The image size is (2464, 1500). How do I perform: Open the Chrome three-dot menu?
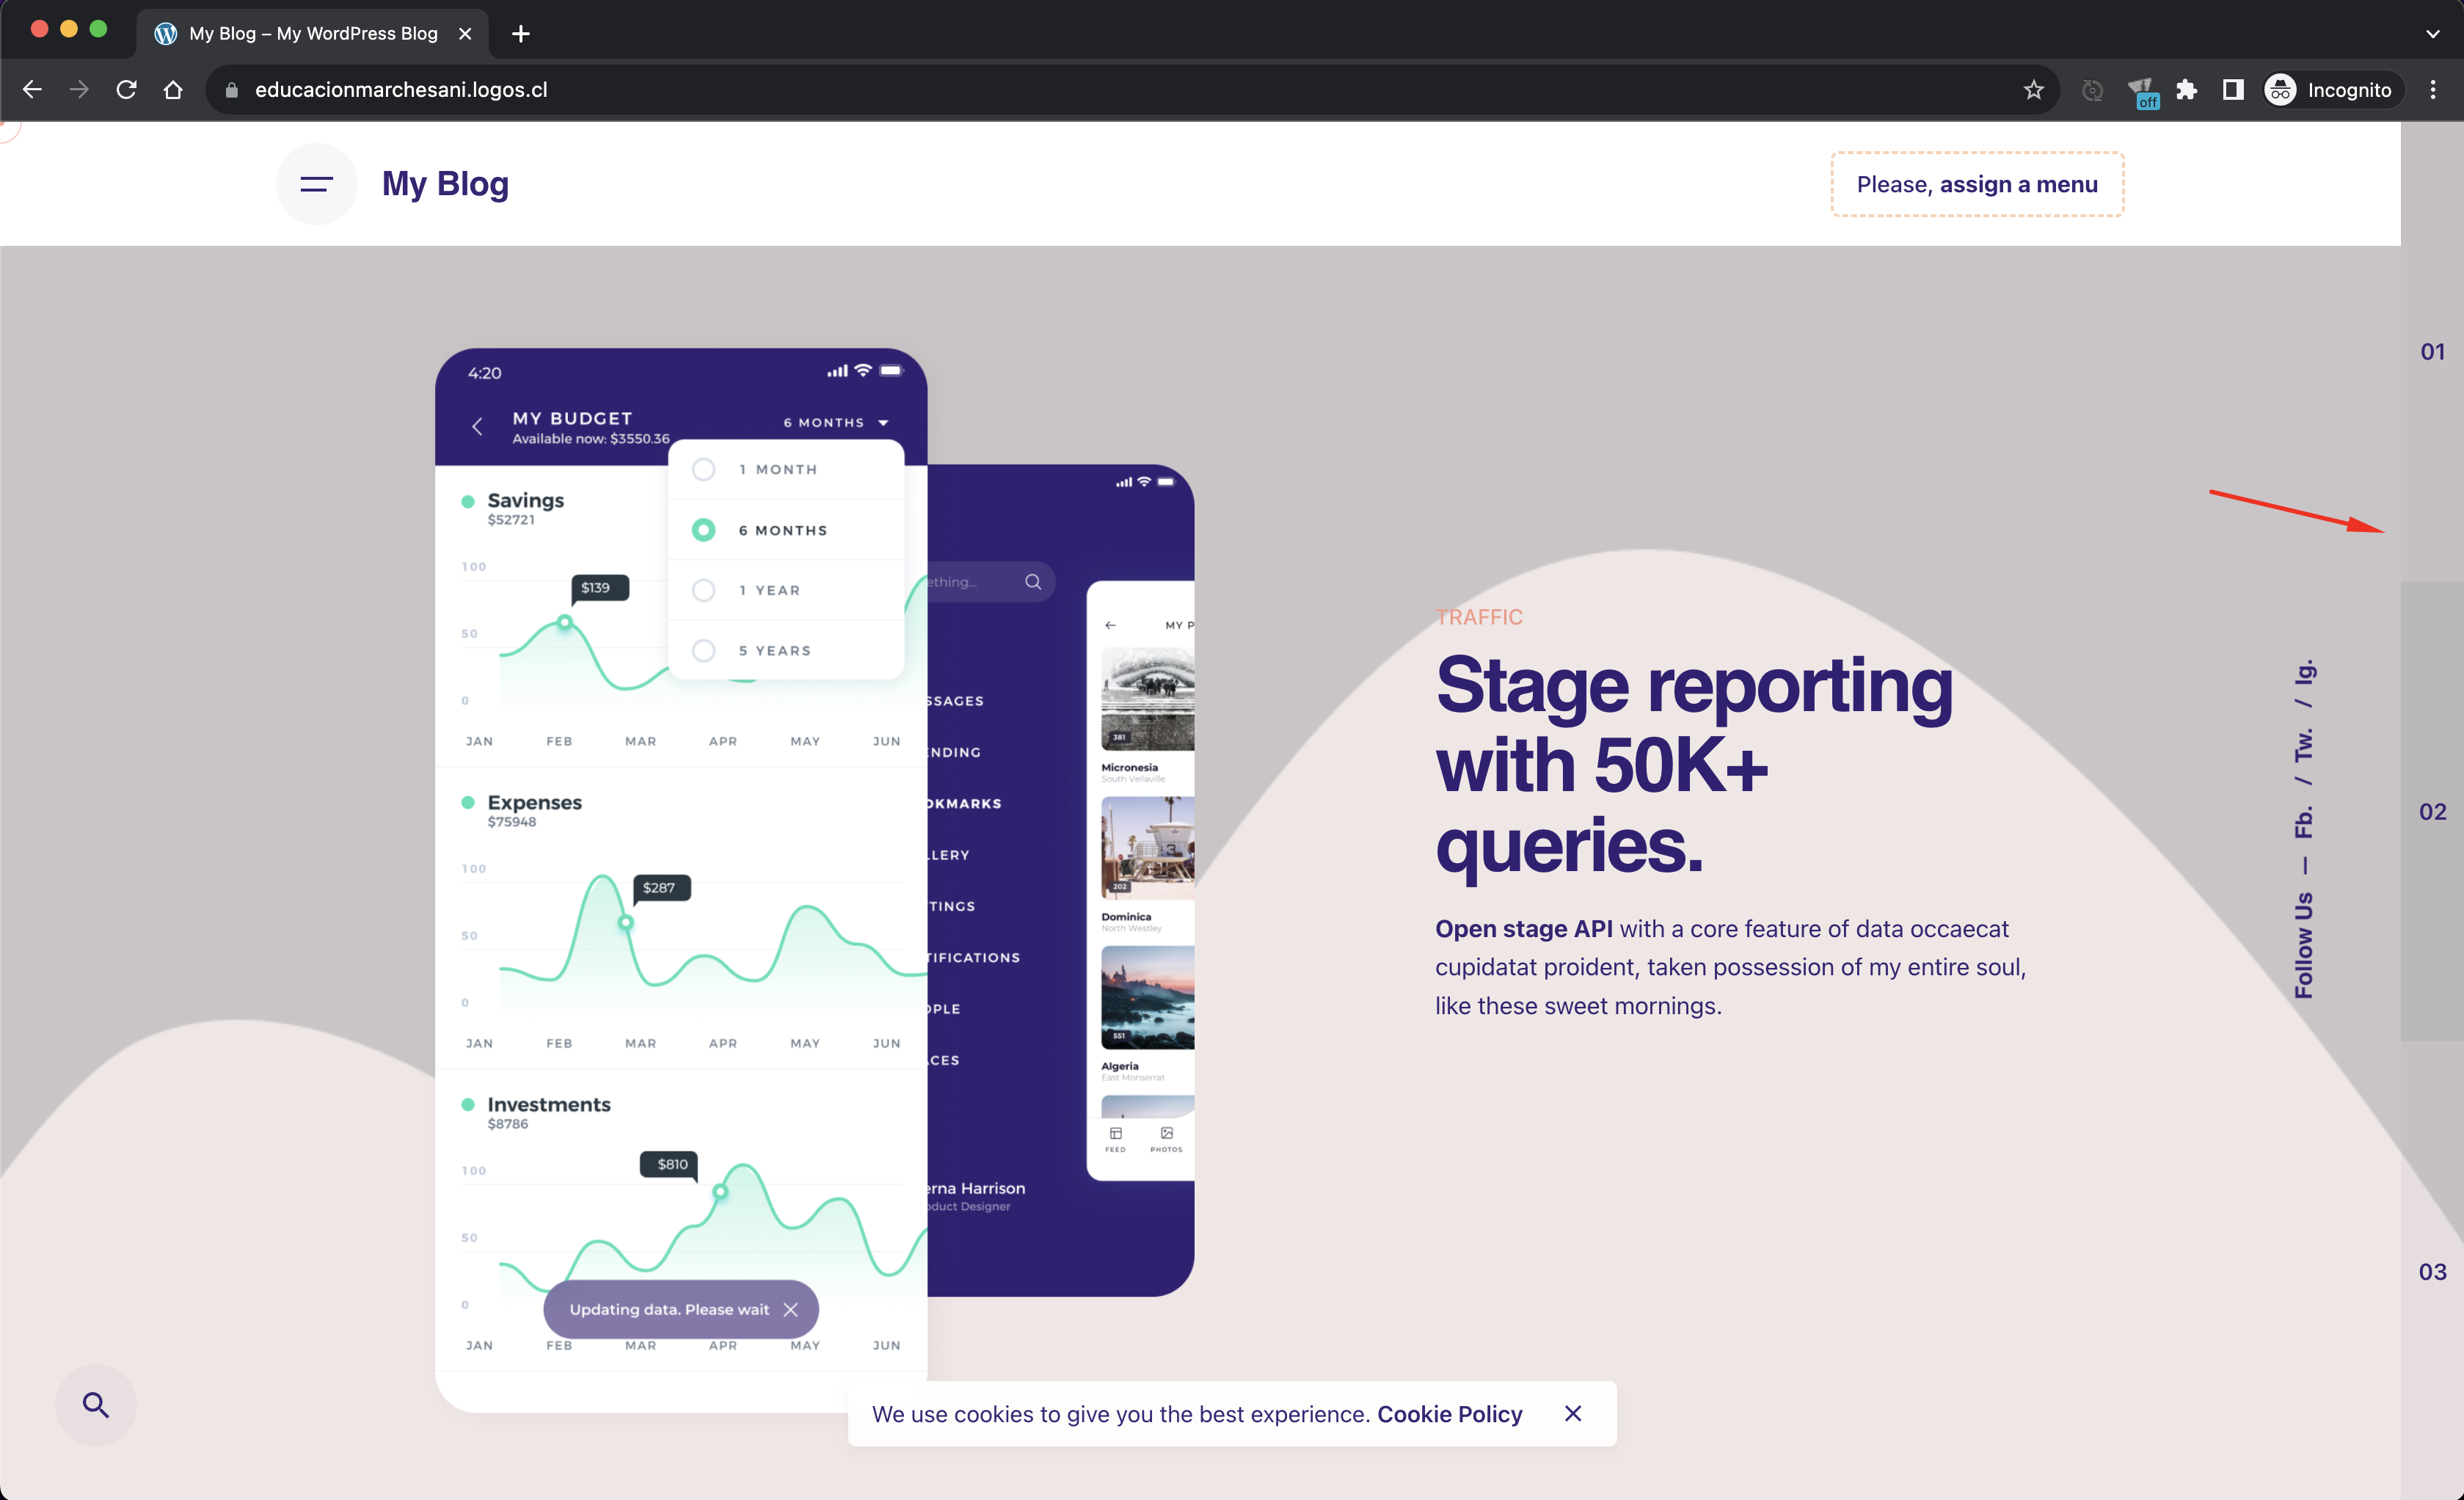pyautogui.click(x=2433, y=90)
